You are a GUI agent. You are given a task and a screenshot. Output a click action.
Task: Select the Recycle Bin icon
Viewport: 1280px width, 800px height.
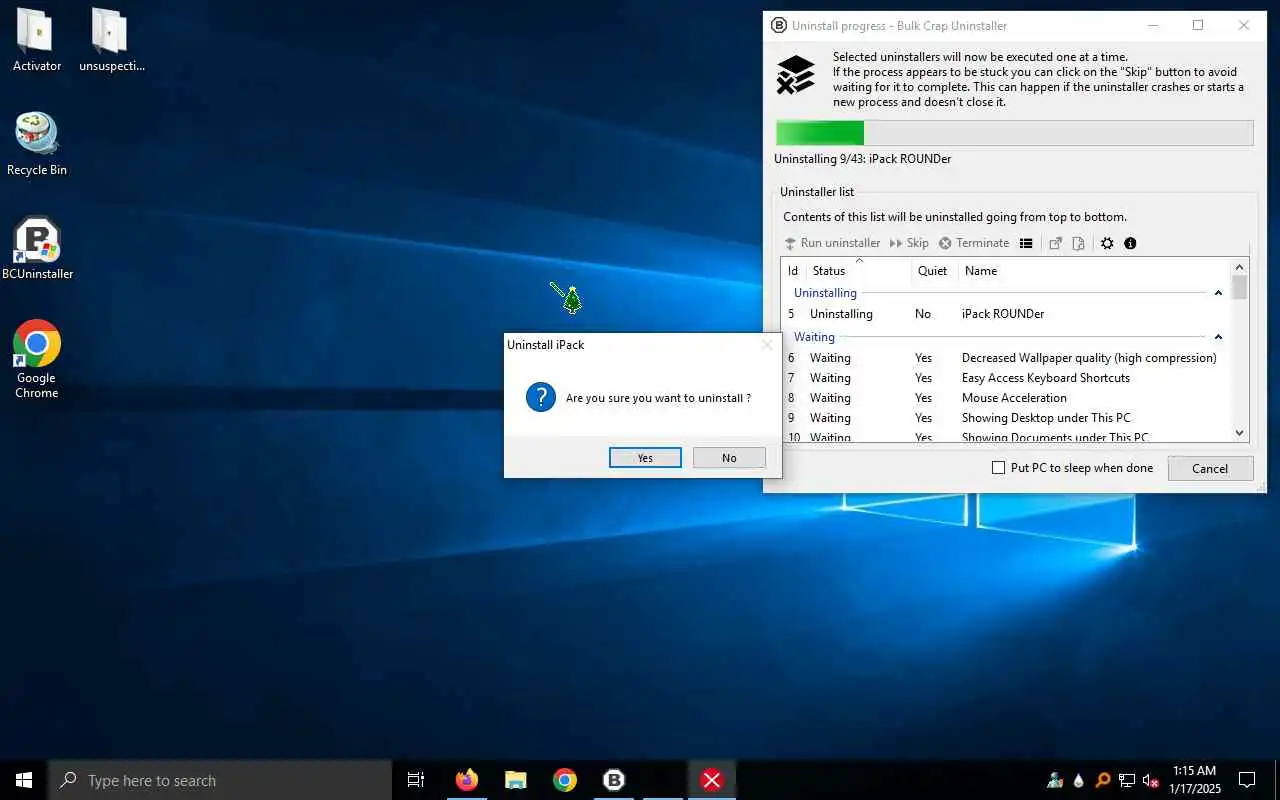pyautogui.click(x=37, y=145)
